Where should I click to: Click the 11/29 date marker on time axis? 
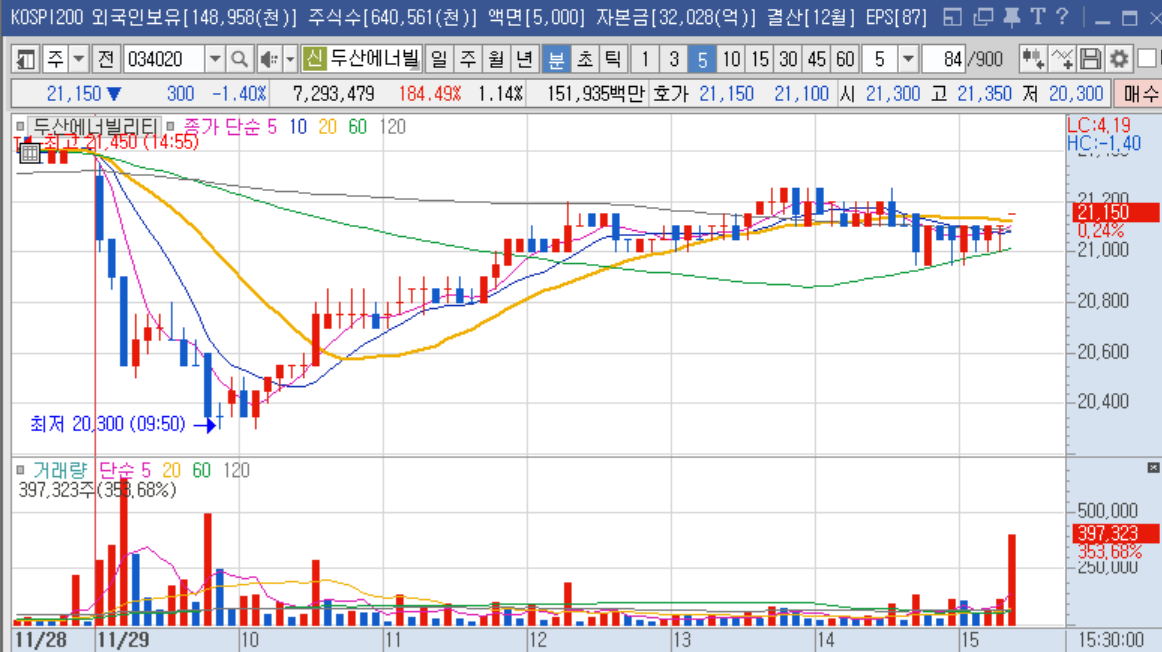[x=123, y=640]
